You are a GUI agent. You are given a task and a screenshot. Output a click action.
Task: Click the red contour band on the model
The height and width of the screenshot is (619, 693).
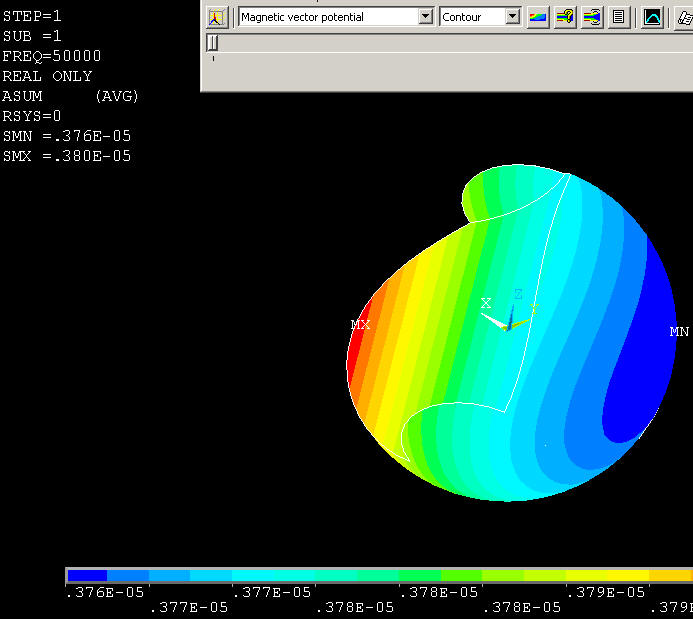pos(353,345)
